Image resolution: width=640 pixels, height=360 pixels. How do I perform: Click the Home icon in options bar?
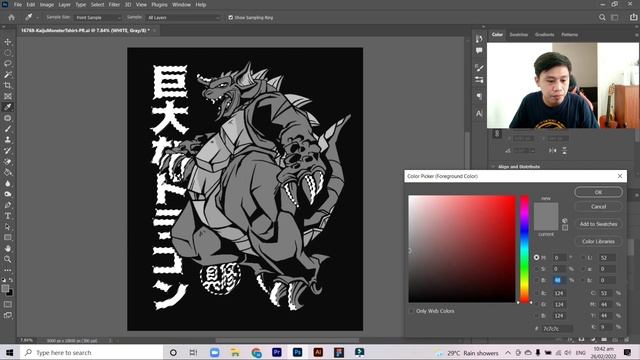point(11,18)
